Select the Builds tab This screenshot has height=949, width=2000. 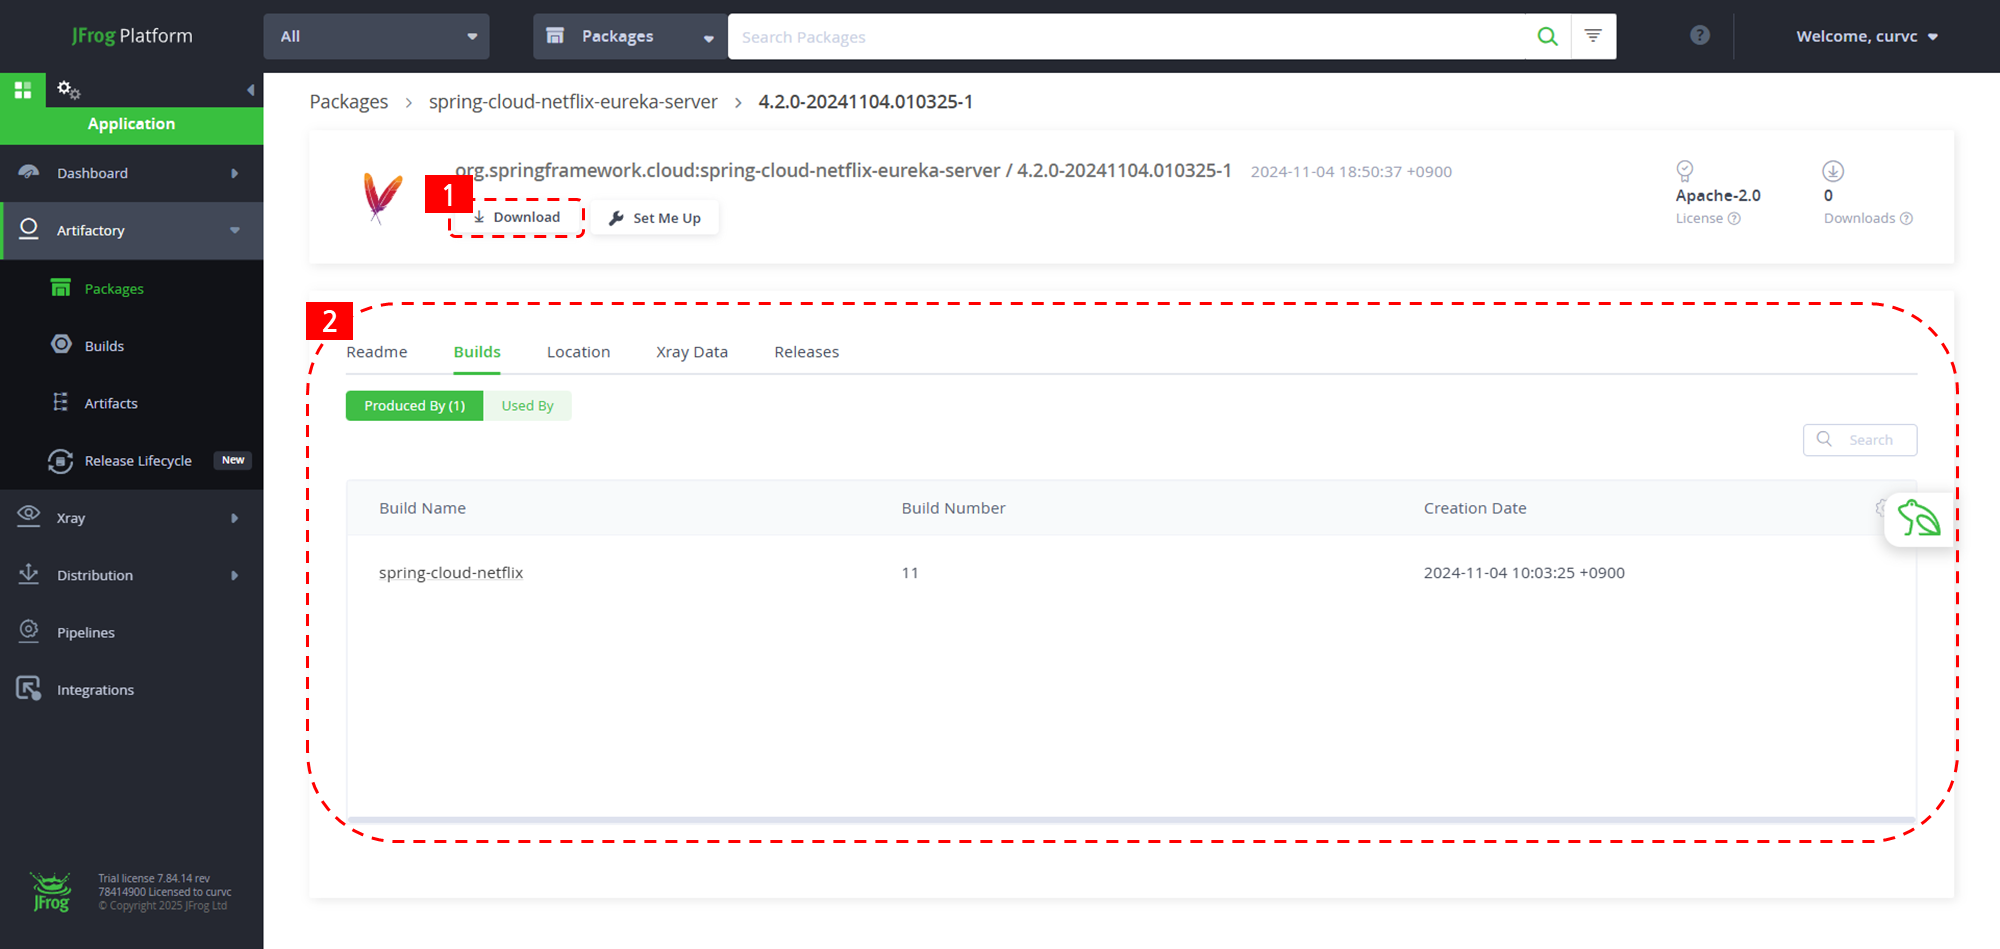pyautogui.click(x=477, y=352)
